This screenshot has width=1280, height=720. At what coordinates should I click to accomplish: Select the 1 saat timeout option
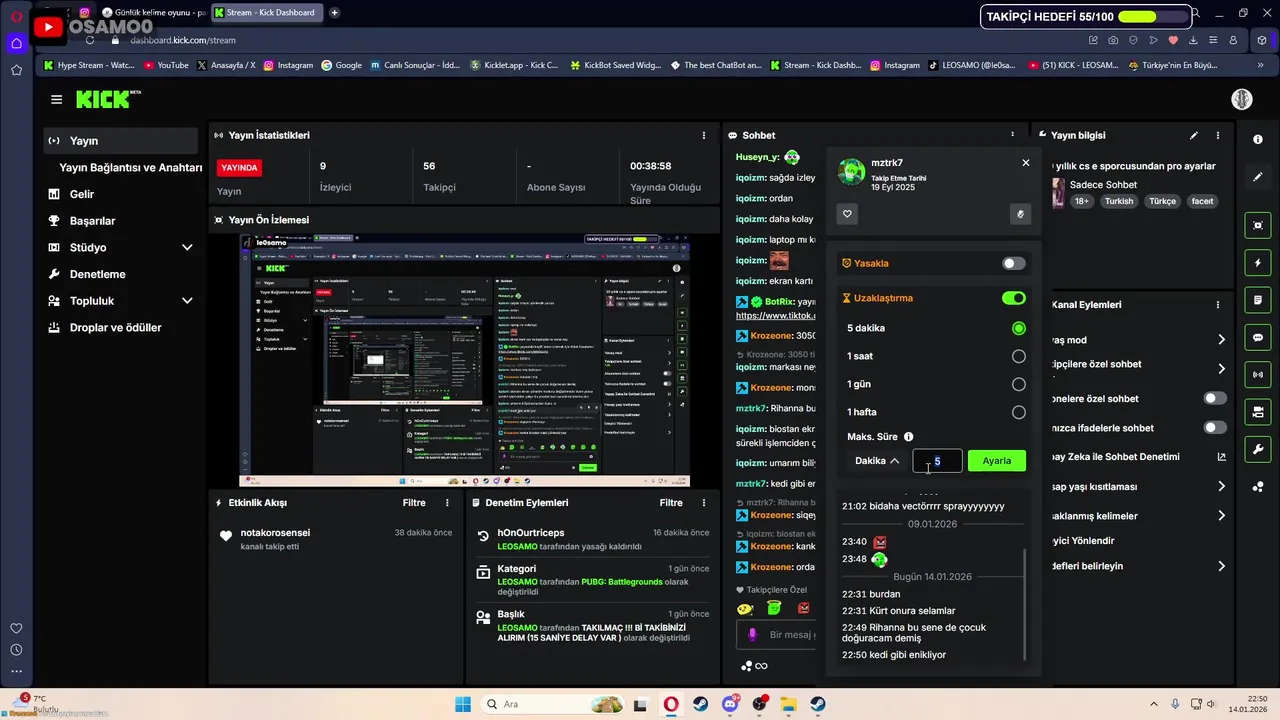(1018, 356)
